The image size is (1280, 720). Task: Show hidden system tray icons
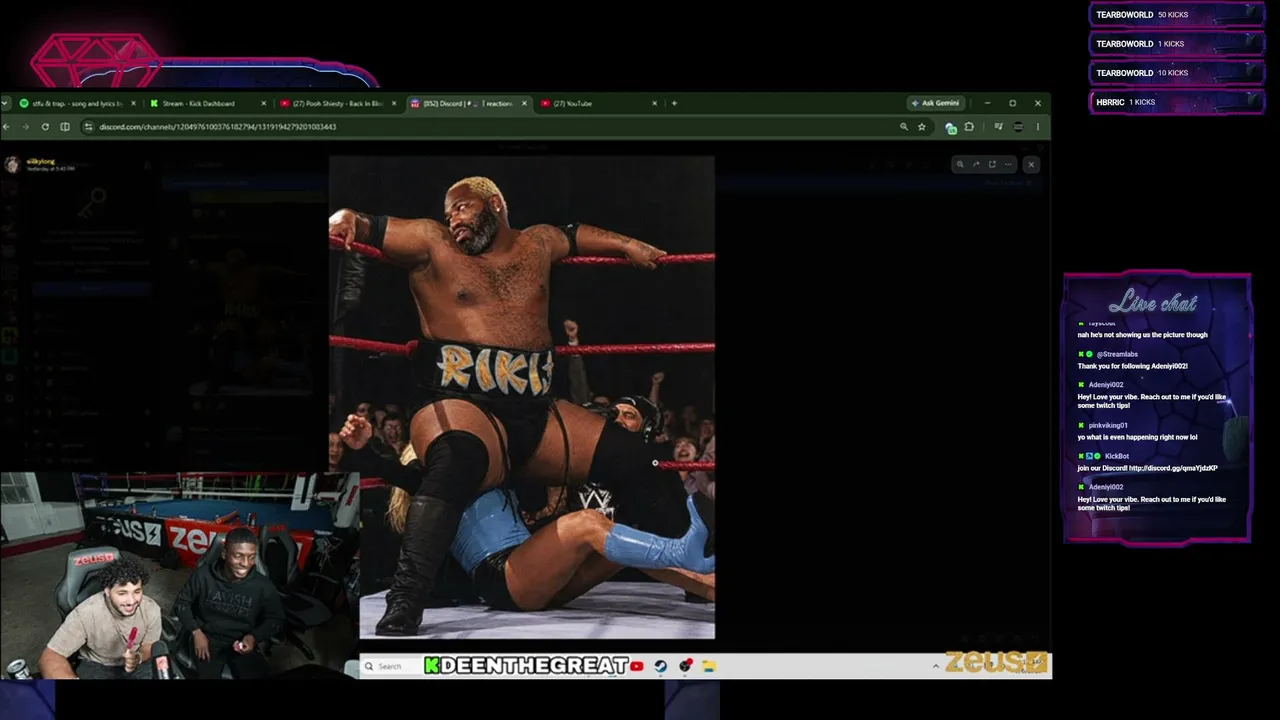tap(936, 666)
